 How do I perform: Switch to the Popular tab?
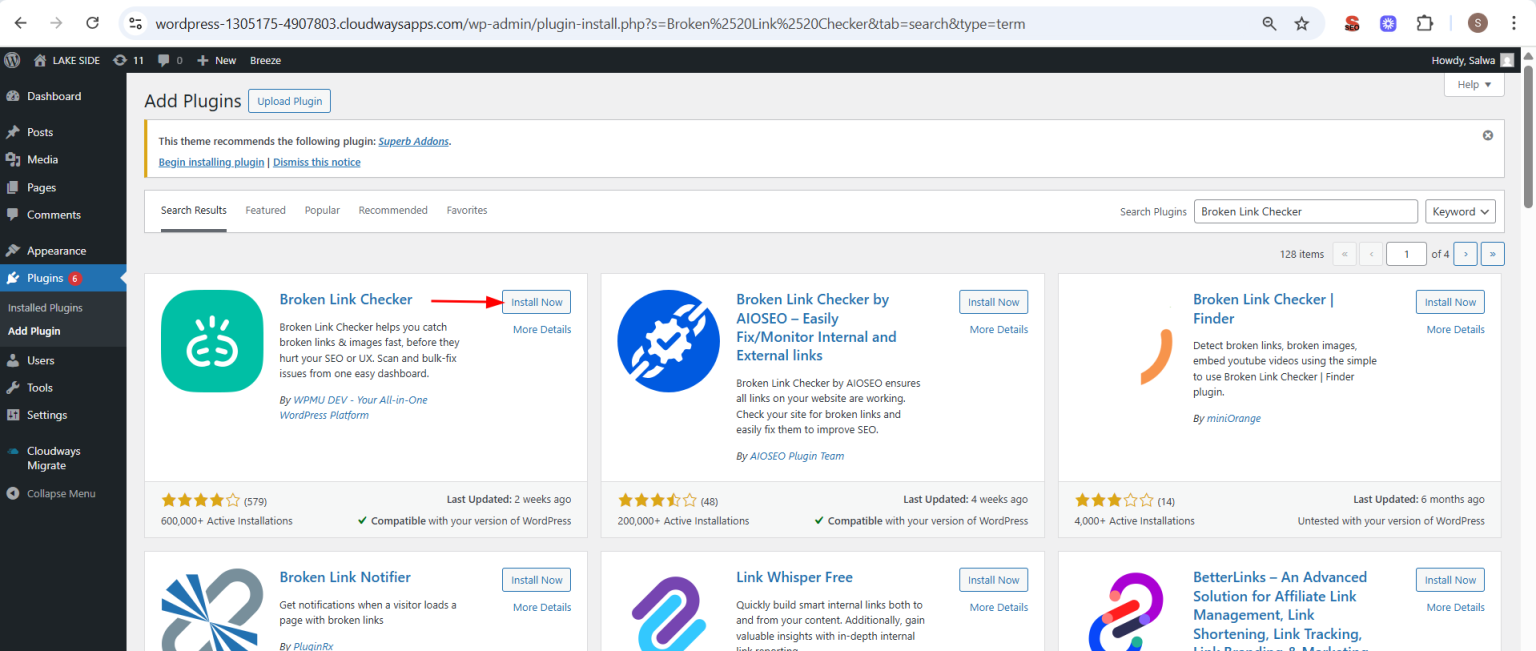click(x=322, y=210)
